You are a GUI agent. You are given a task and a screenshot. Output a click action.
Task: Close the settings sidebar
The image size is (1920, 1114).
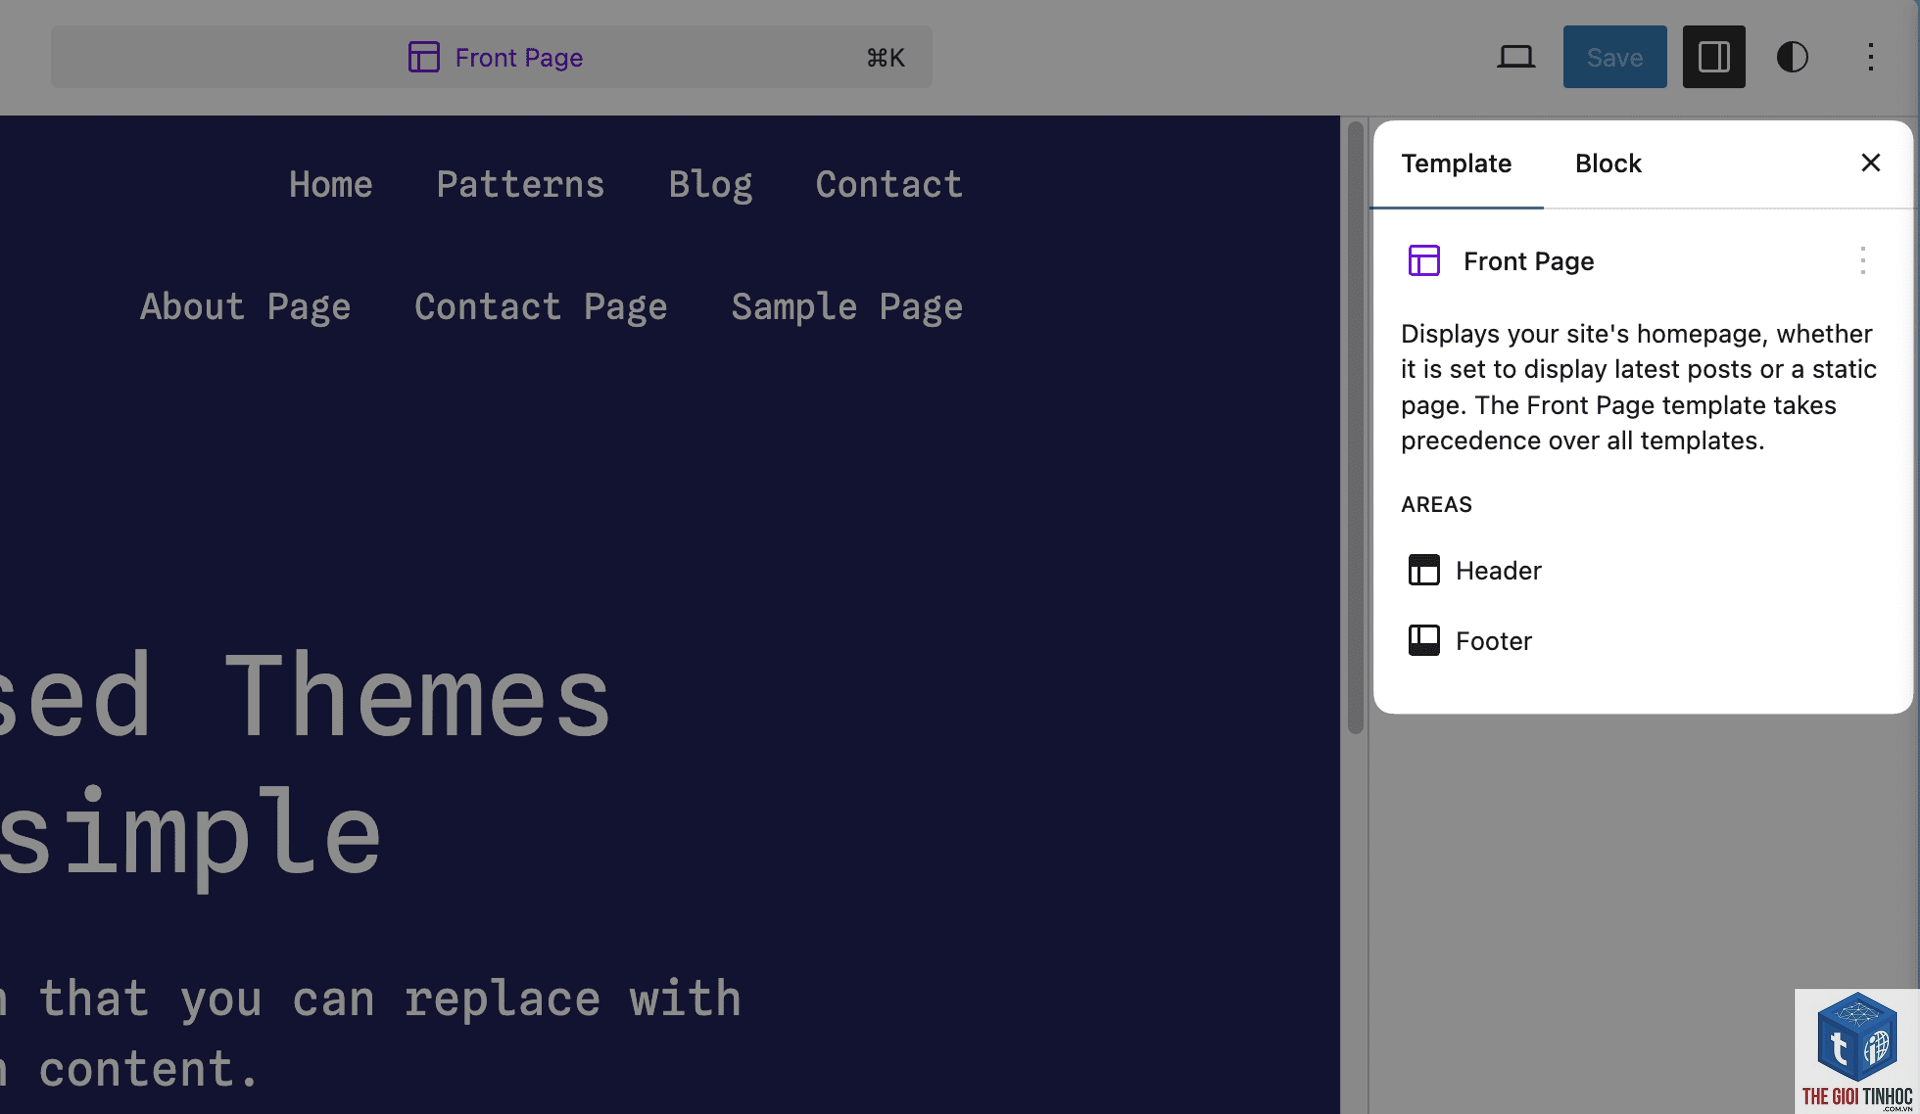(x=1870, y=163)
